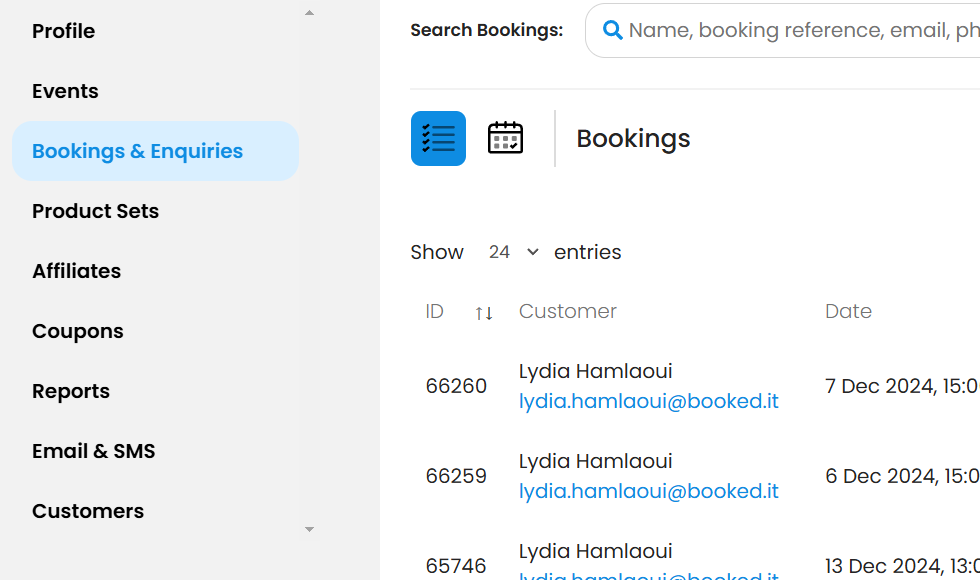The height and width of the screenshot is (580, 980).
Task: Open Product Sets page
Action: (95, 211)
